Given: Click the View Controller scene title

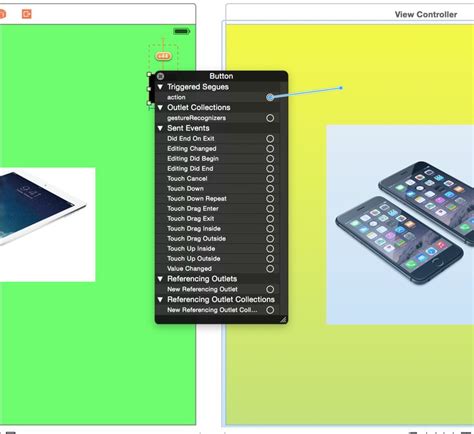Looking at the screenshot, I should click(426, 14).
